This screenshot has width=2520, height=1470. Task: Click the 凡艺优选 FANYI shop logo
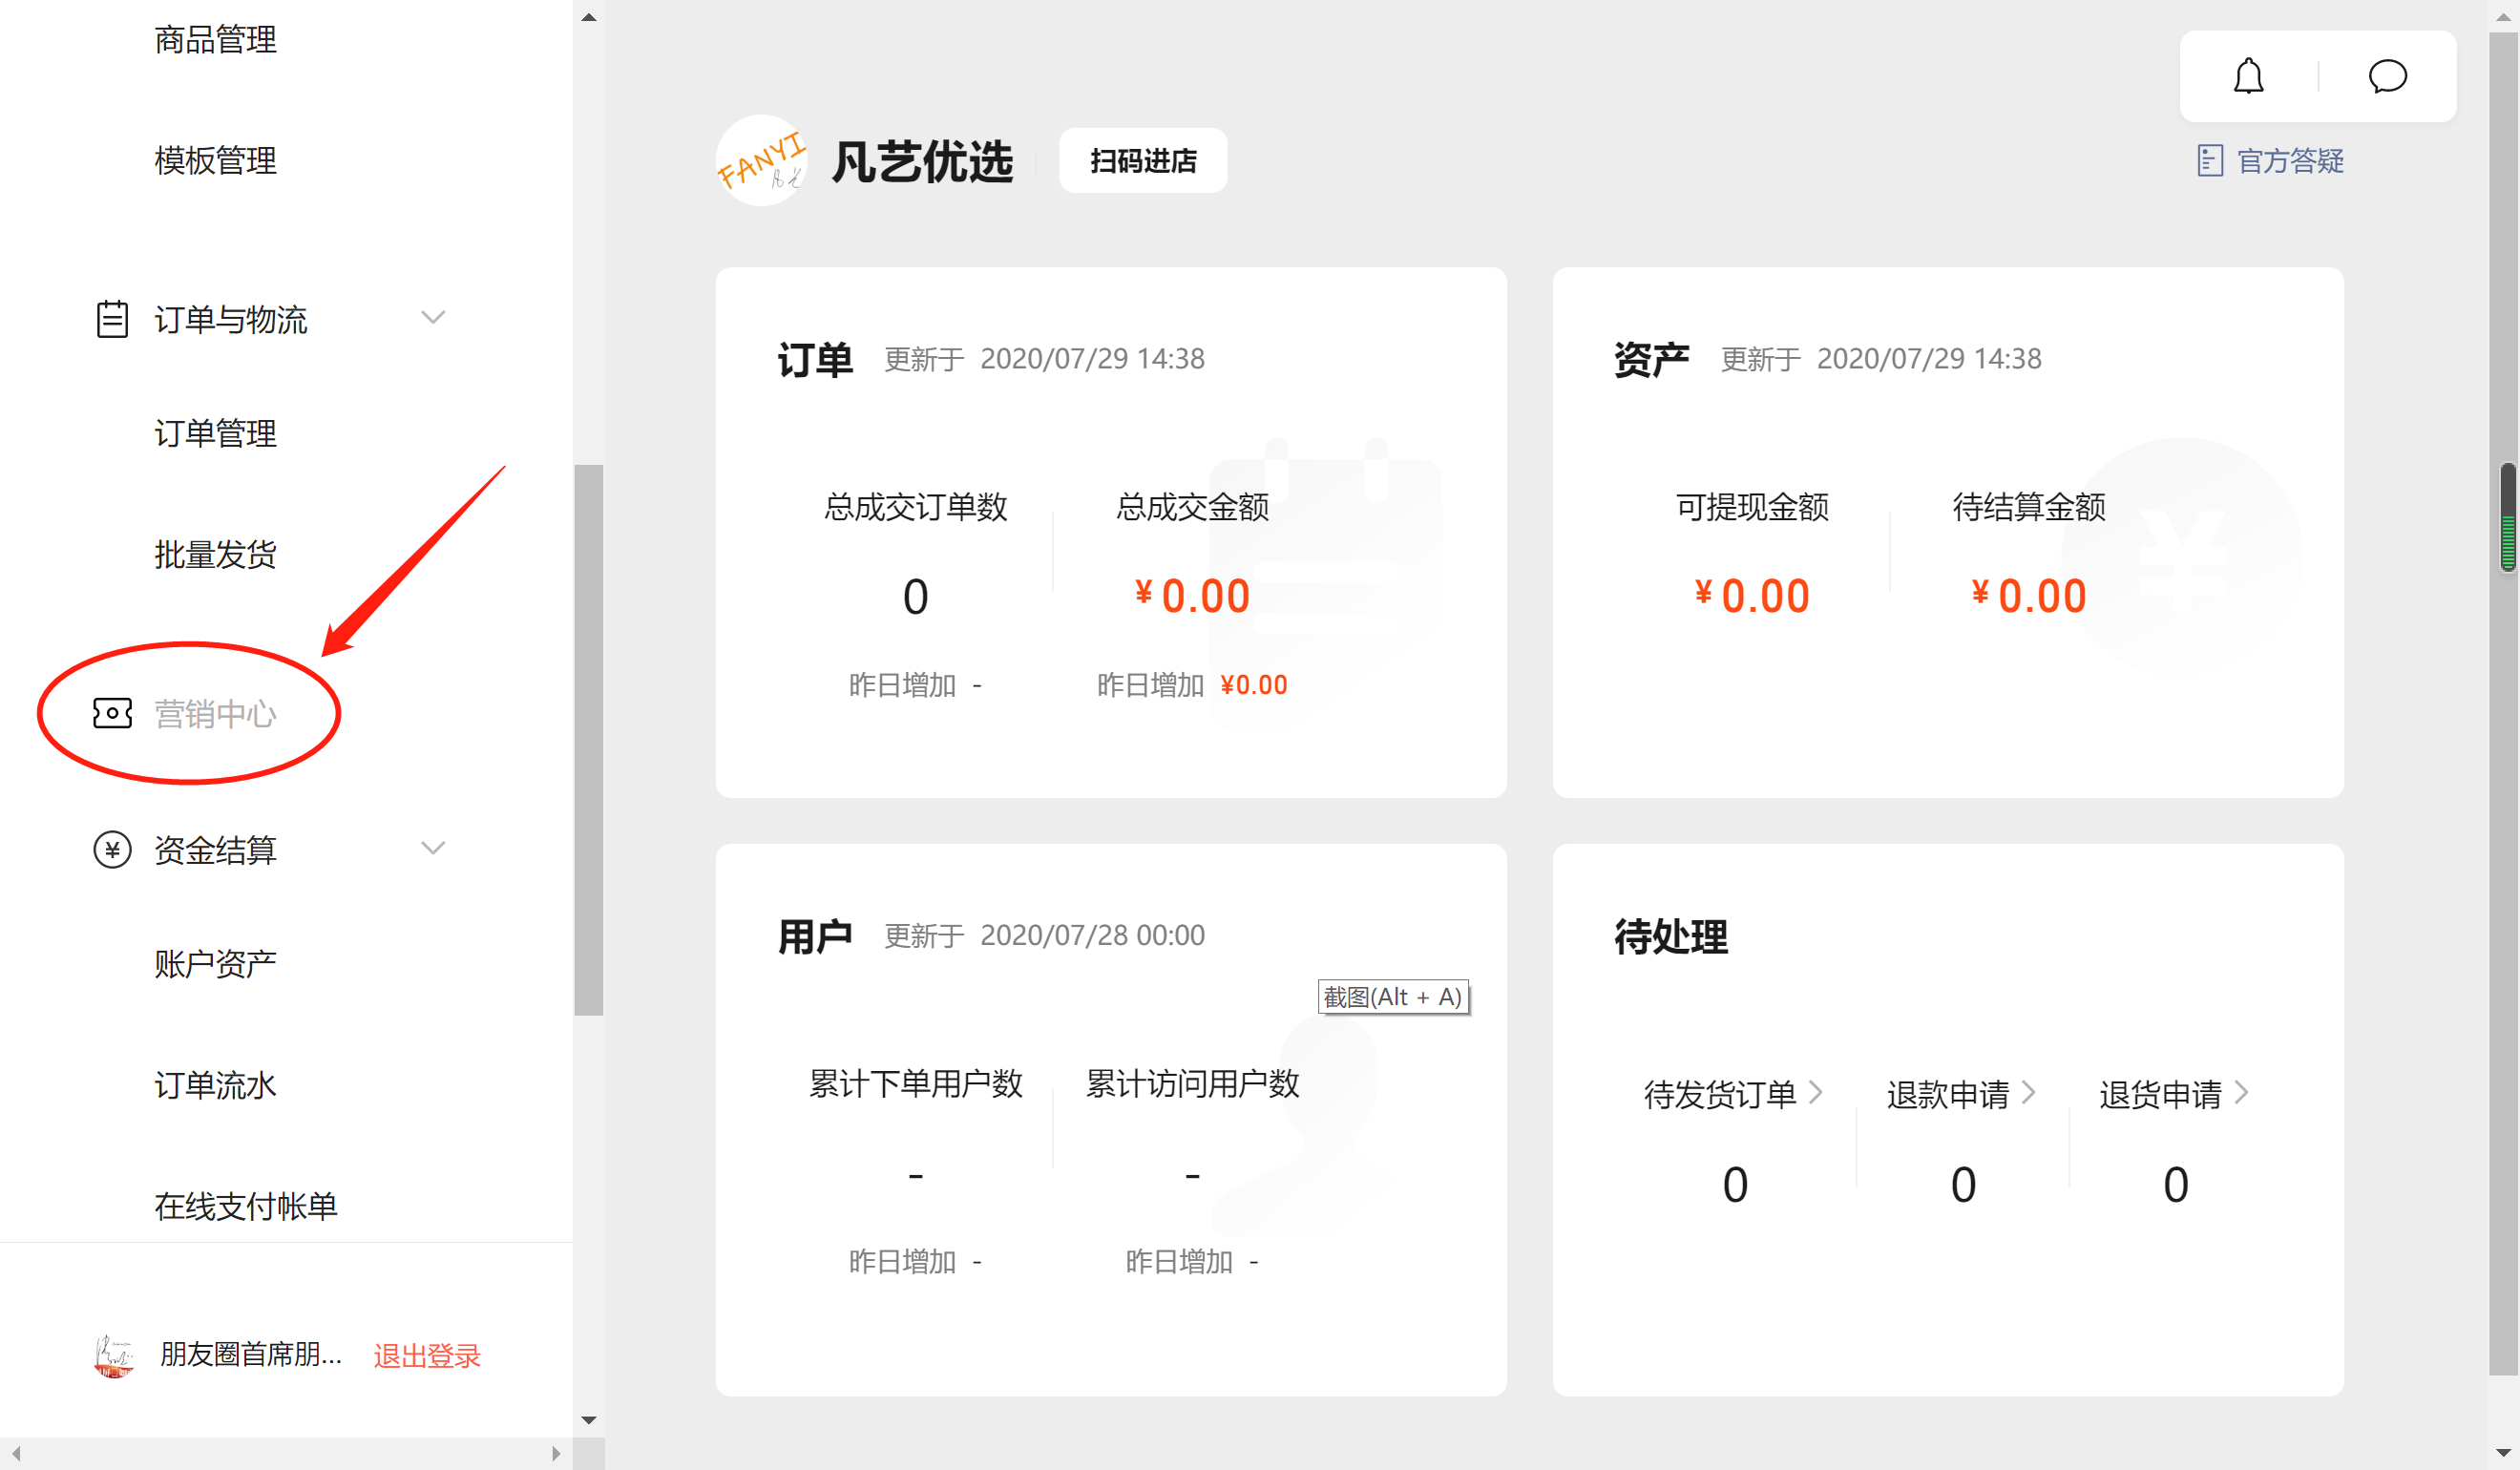tap(762, 161)
